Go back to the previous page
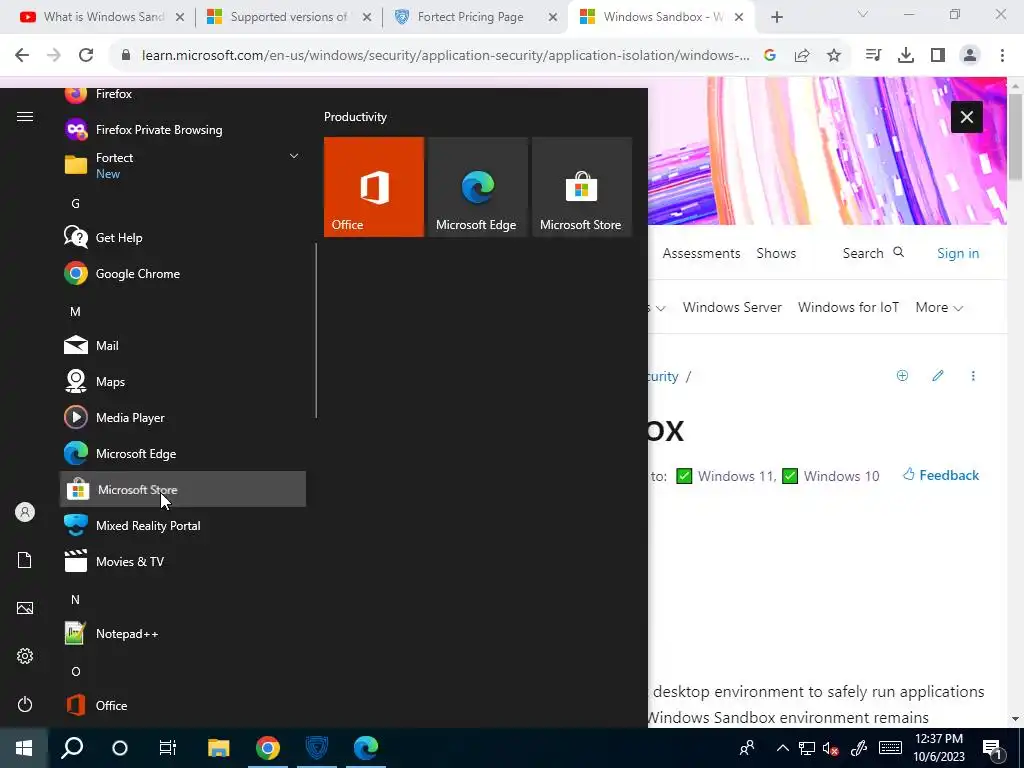The height and width of the screenshot is (768, 1024). 22,55
